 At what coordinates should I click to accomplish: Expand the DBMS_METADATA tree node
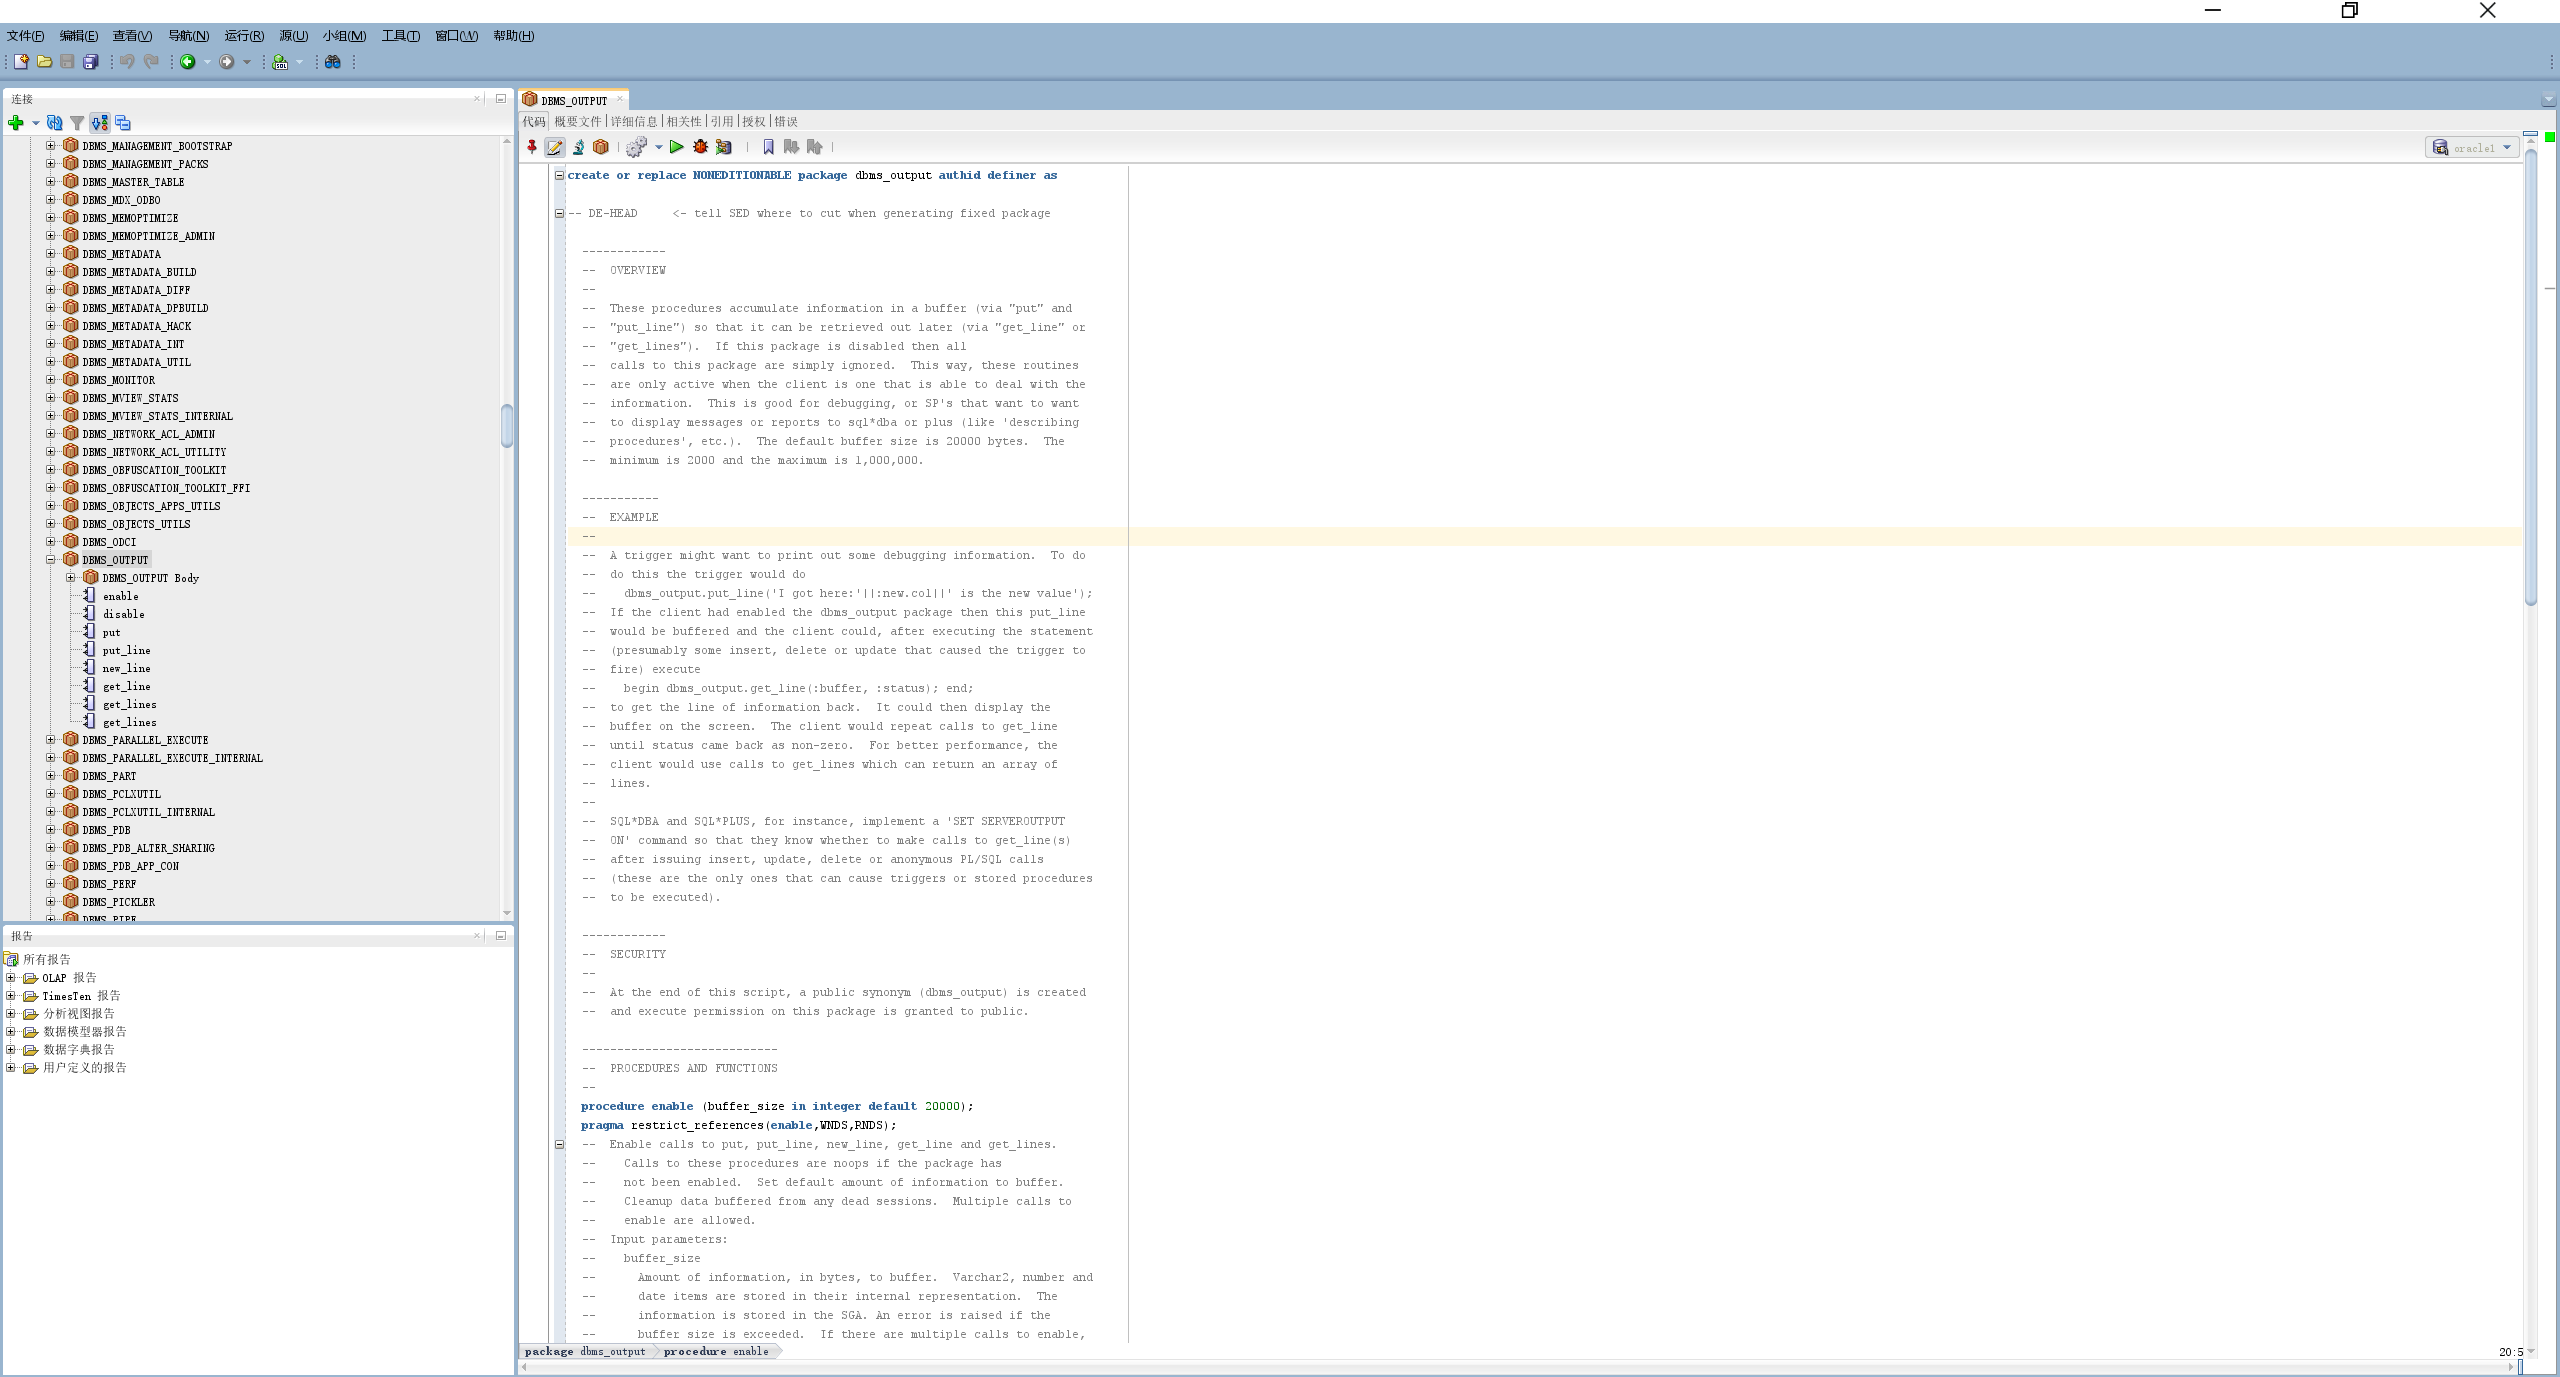coord(51,254)
